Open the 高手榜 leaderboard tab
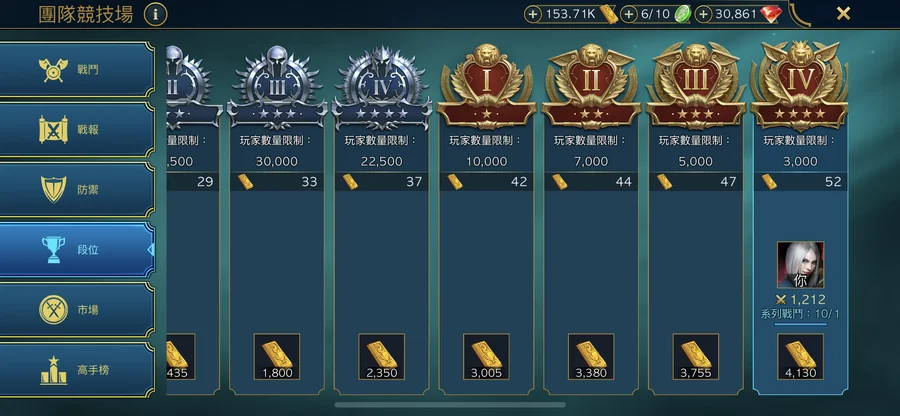 [x=77, y=370]
